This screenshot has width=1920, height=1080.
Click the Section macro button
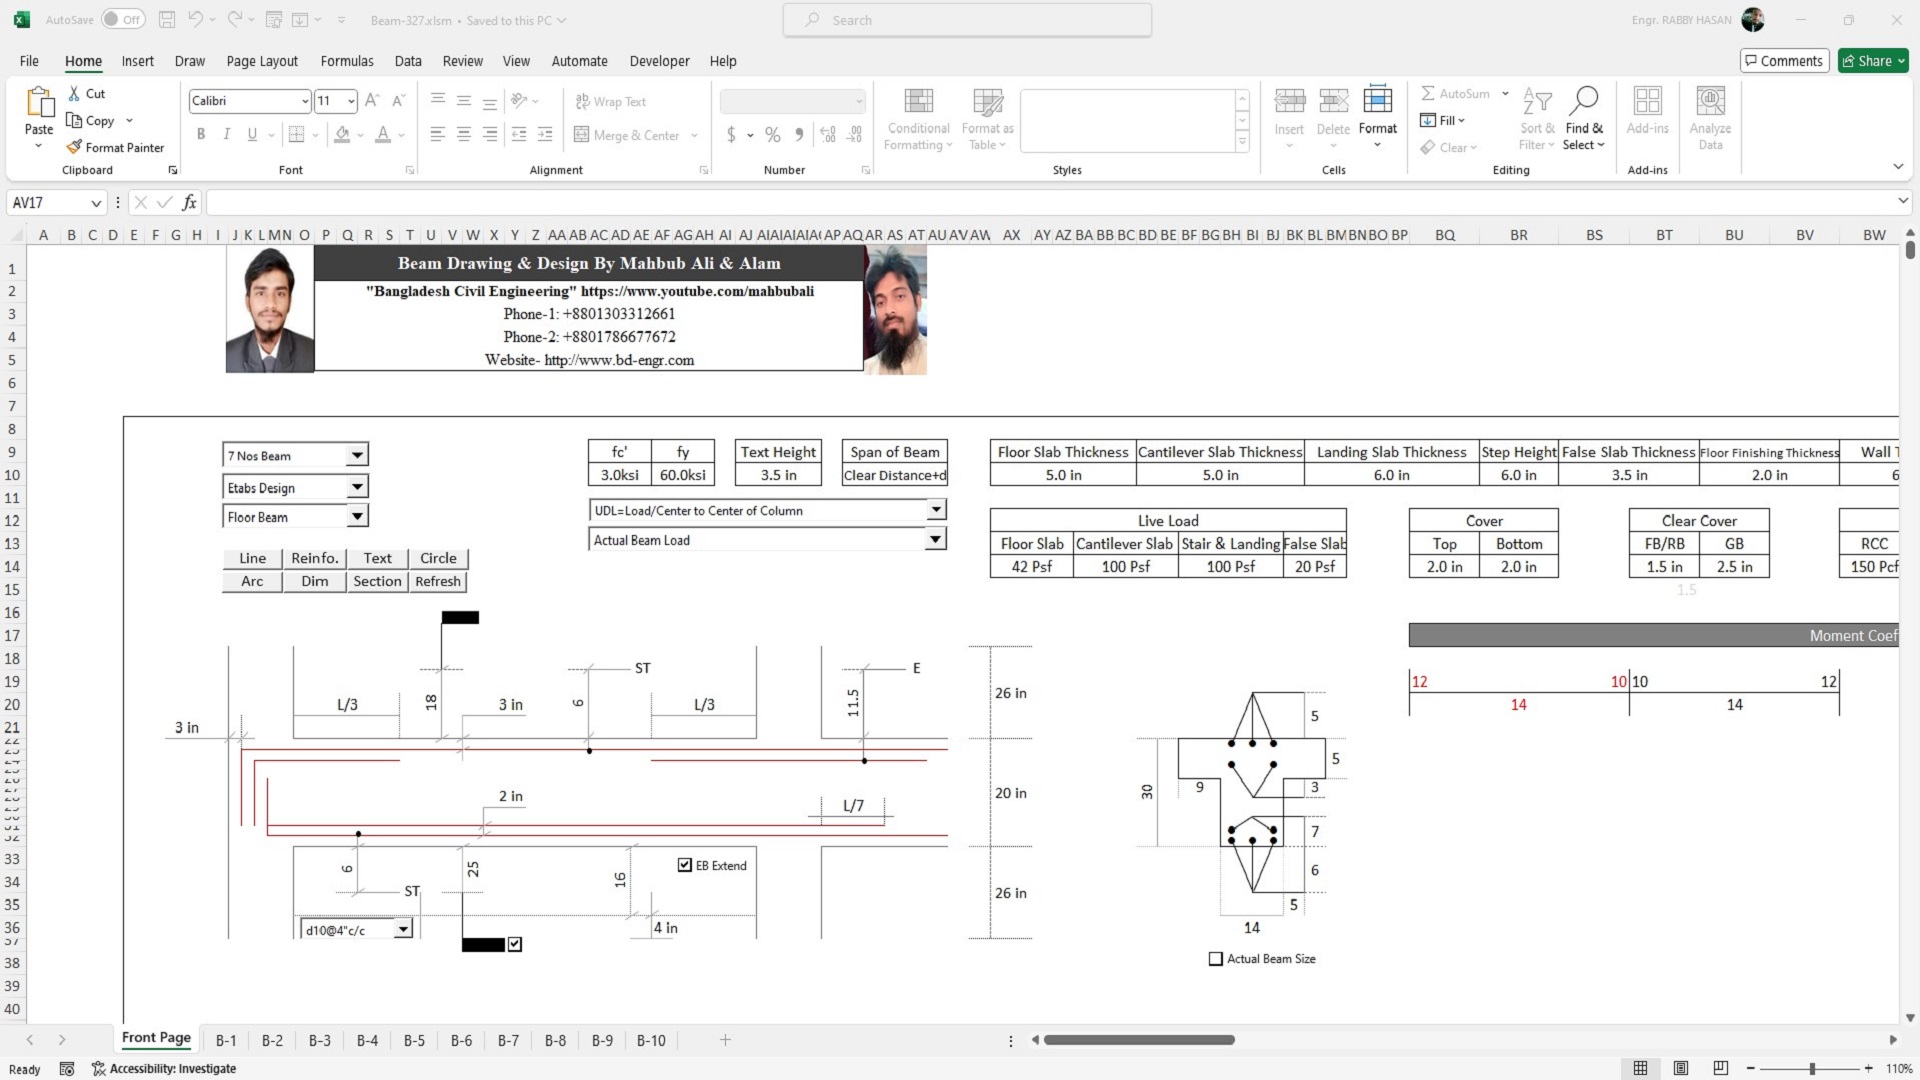point(377,581)
